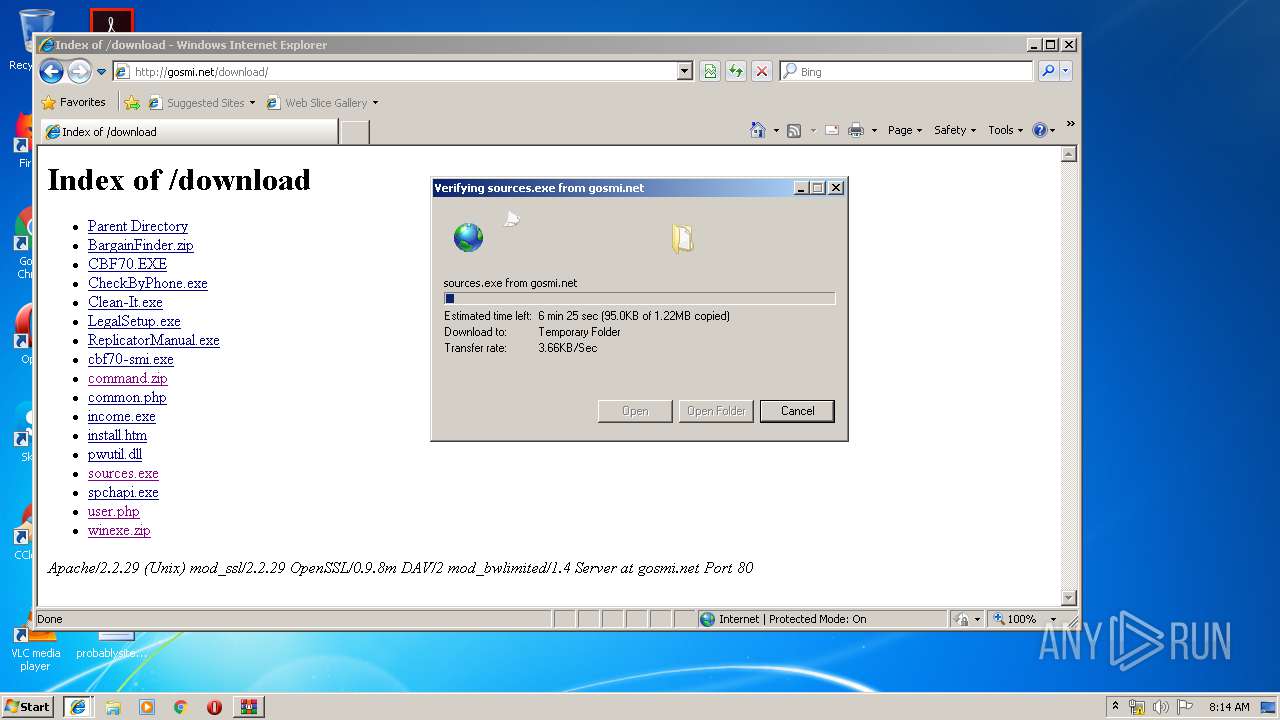This screenshot has width=1280, height=720.
Task: Open a new blank tab
Action: point(354,132)
